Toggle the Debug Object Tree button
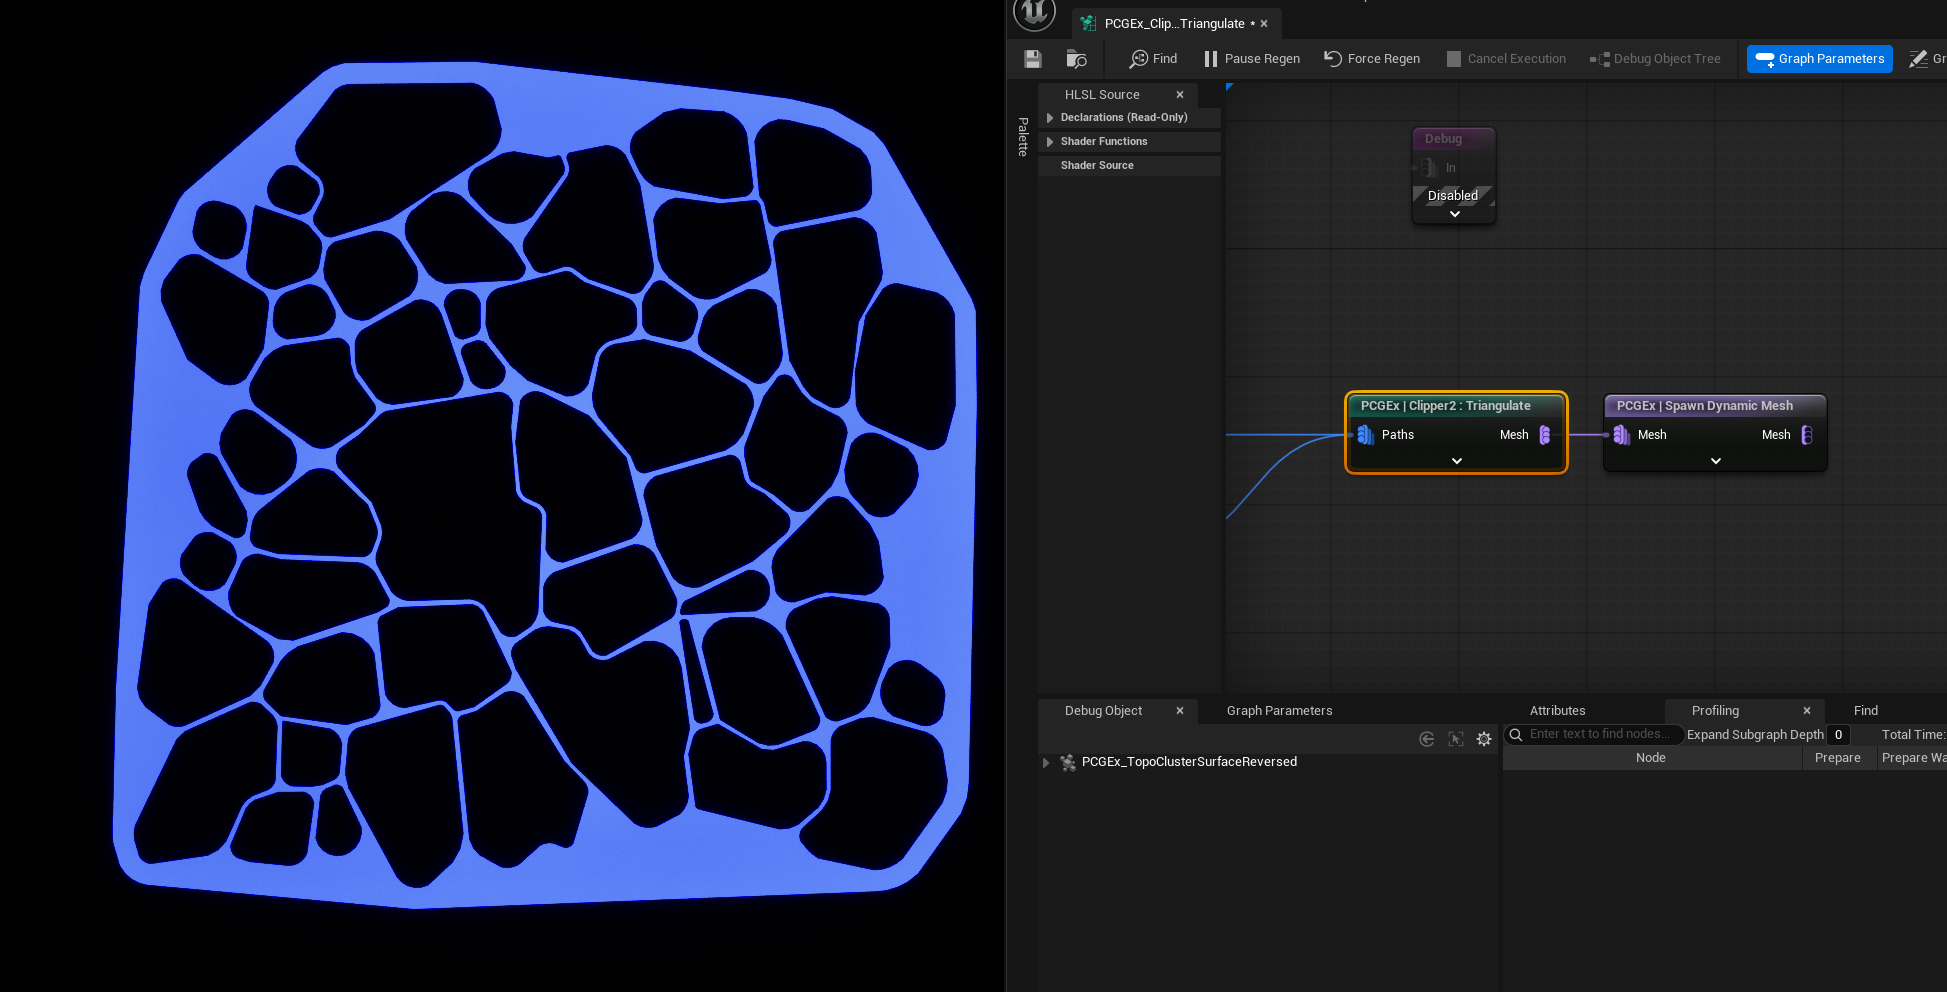 [1655, 59]
